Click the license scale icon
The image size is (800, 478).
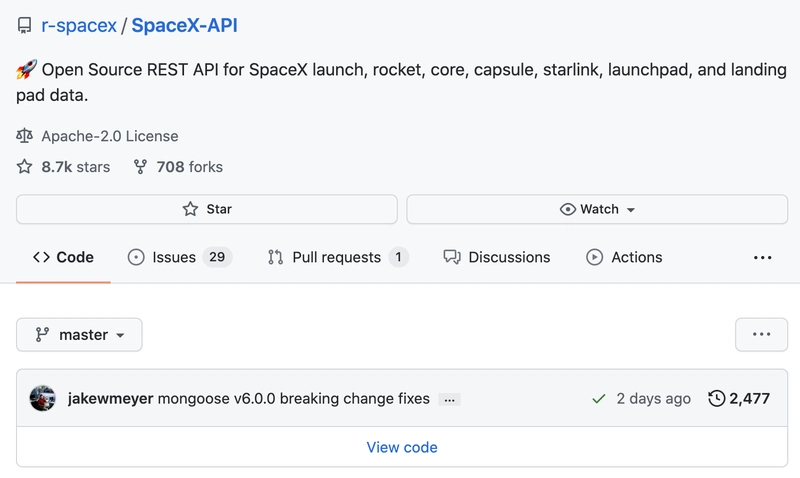pyautogui.click(x=24, y=136)
